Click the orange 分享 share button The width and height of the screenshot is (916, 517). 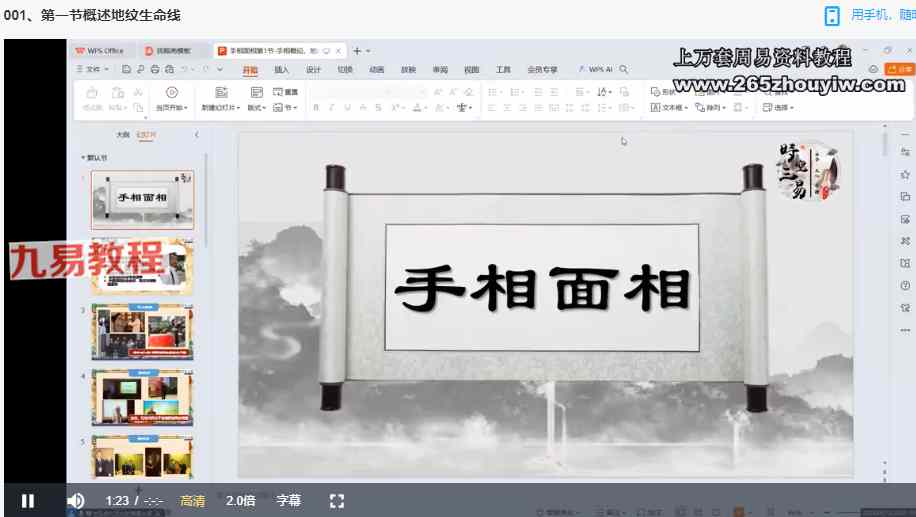902,69
